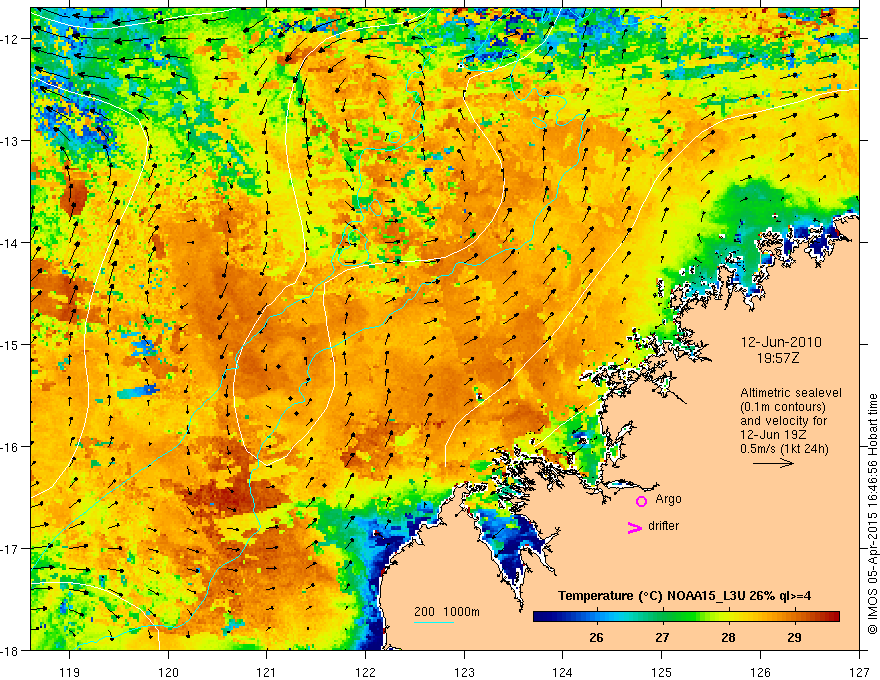The height and width of the screenshot is (680, 880).
Task: Click the longitude axis label '120'
Action: [x=168, y=672]
